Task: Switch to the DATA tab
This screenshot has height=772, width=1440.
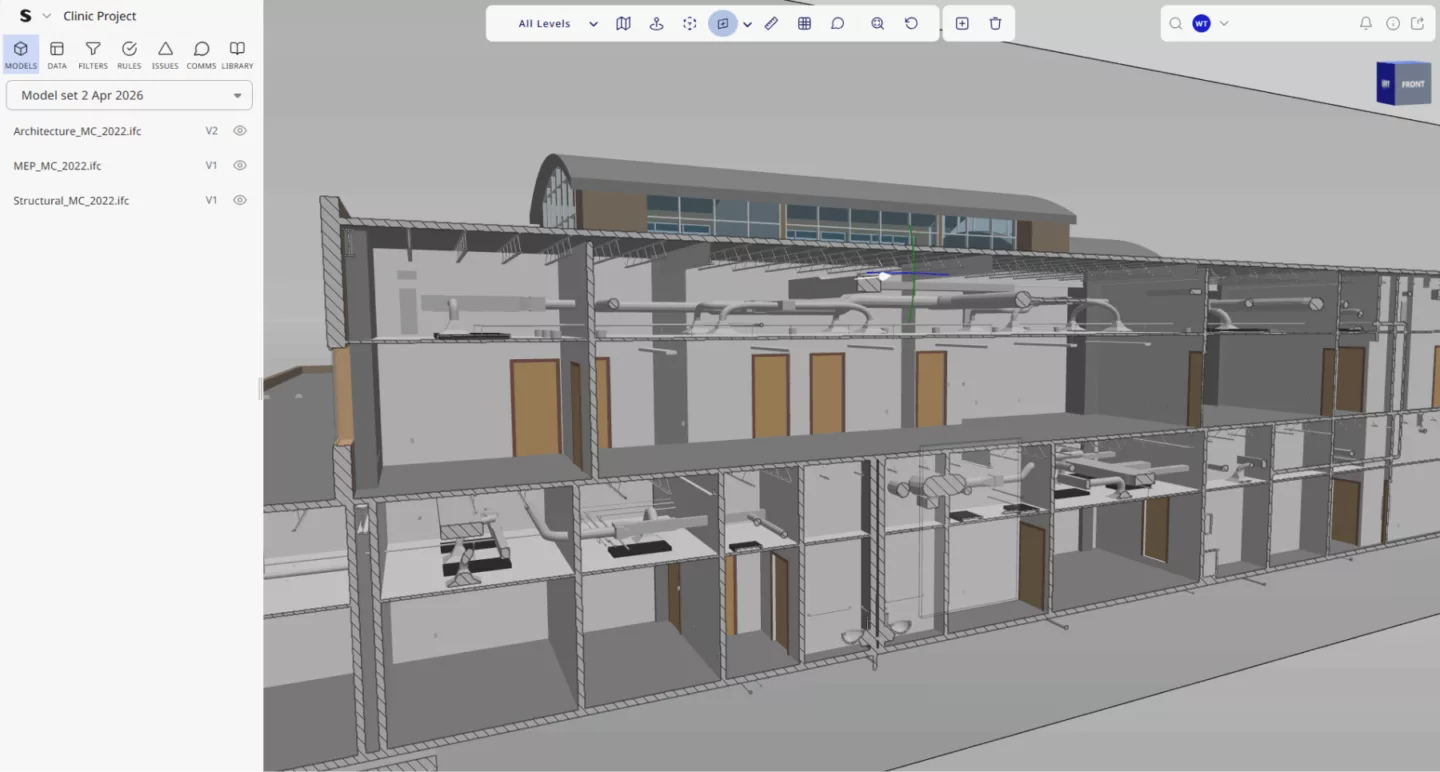Action: (x=57, y=54)
